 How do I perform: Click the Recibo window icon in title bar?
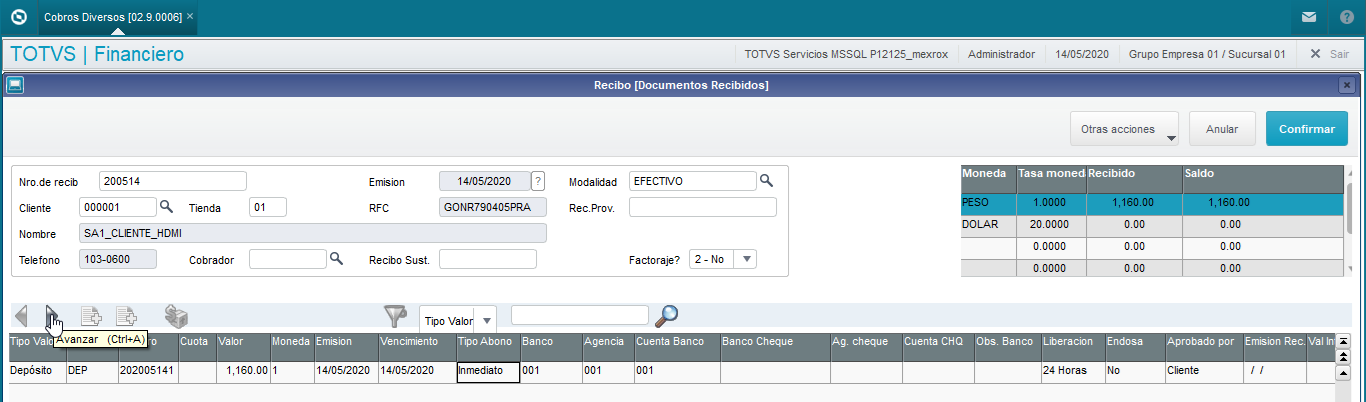[15, 85]
